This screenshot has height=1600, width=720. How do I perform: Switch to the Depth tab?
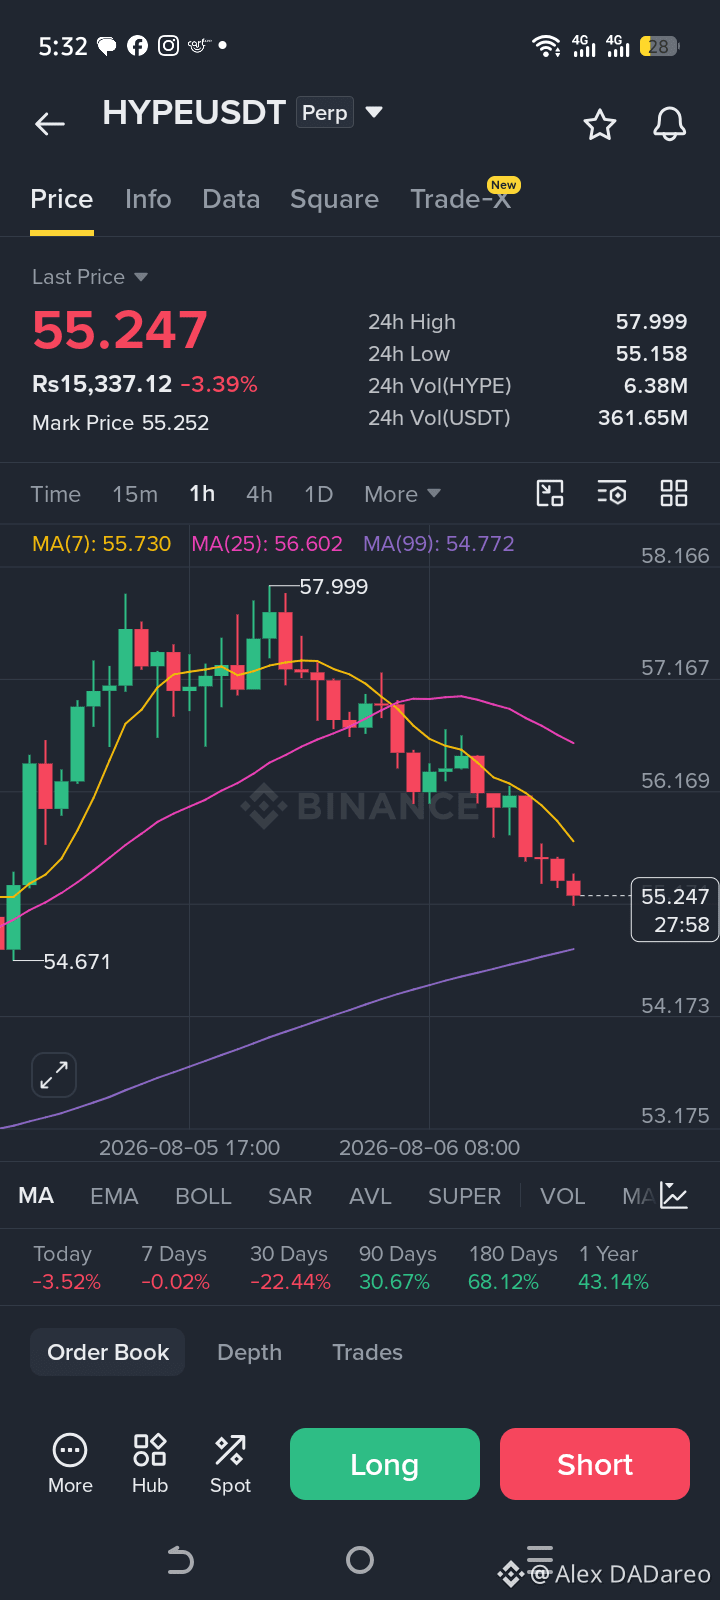(250, 1352)
